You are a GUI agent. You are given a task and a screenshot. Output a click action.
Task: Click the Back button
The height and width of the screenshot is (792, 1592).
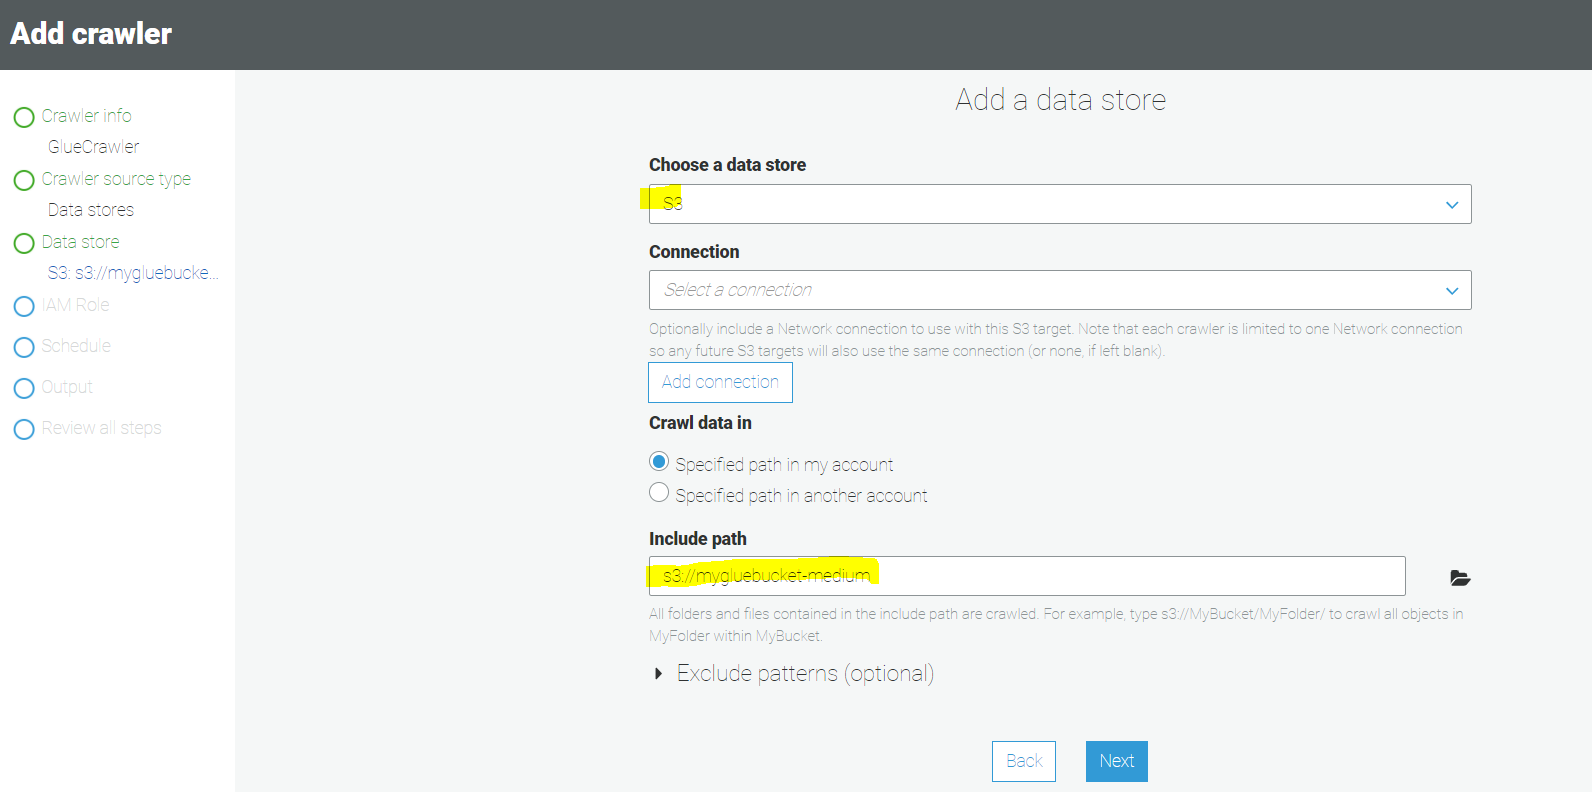tap(1024, 761)
